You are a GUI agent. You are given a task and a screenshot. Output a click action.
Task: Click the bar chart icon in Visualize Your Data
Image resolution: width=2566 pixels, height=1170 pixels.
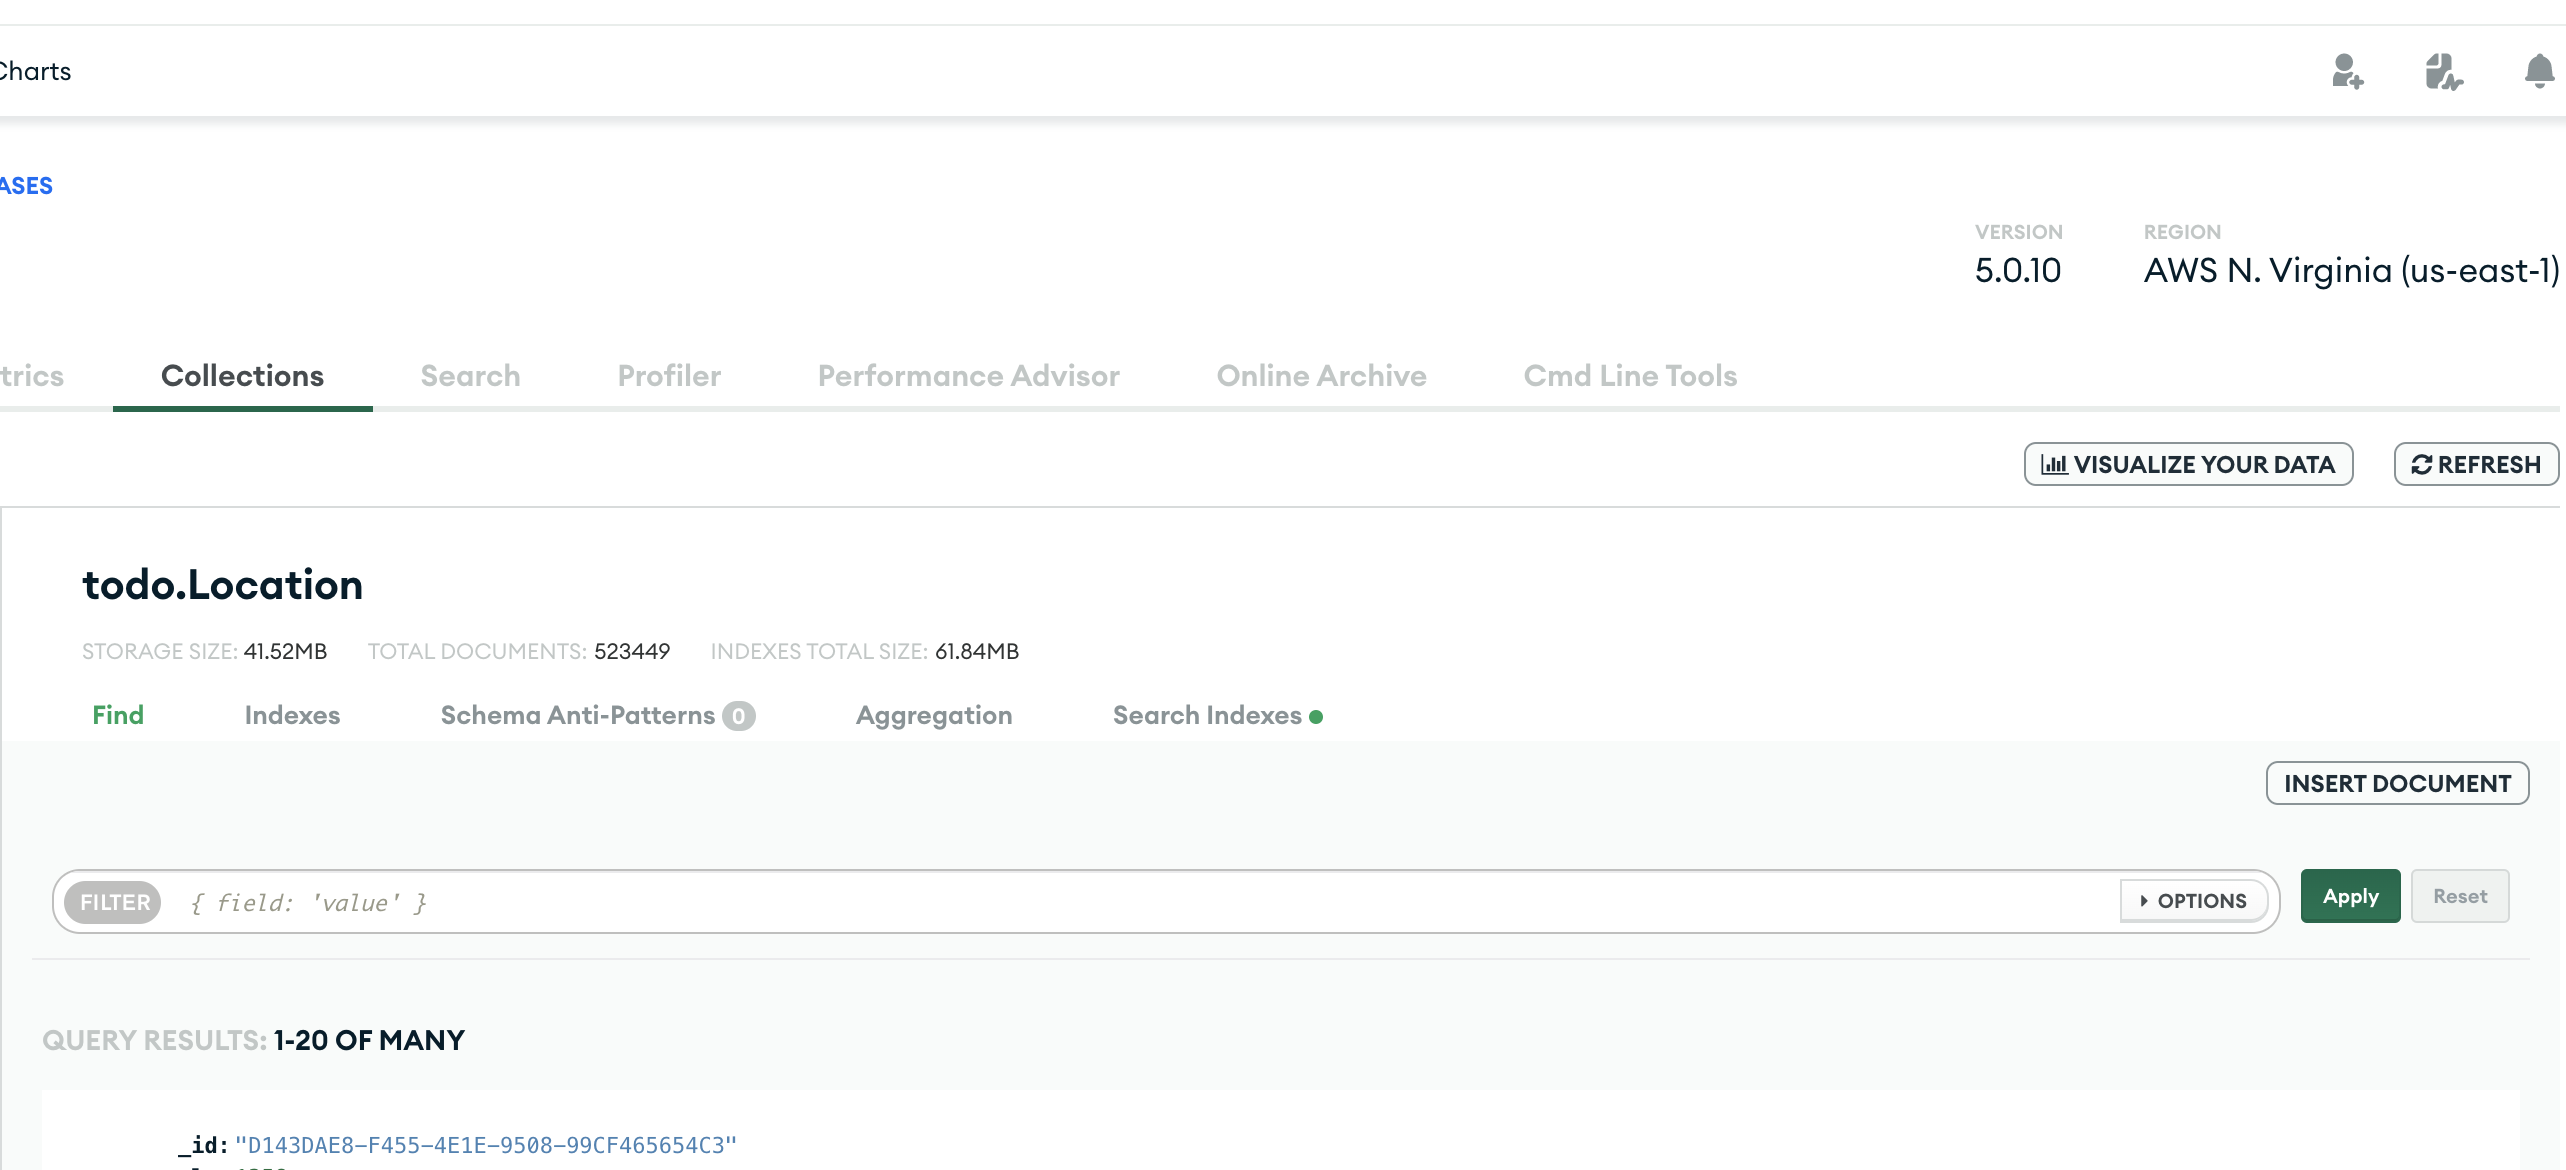click(2054, 465)
